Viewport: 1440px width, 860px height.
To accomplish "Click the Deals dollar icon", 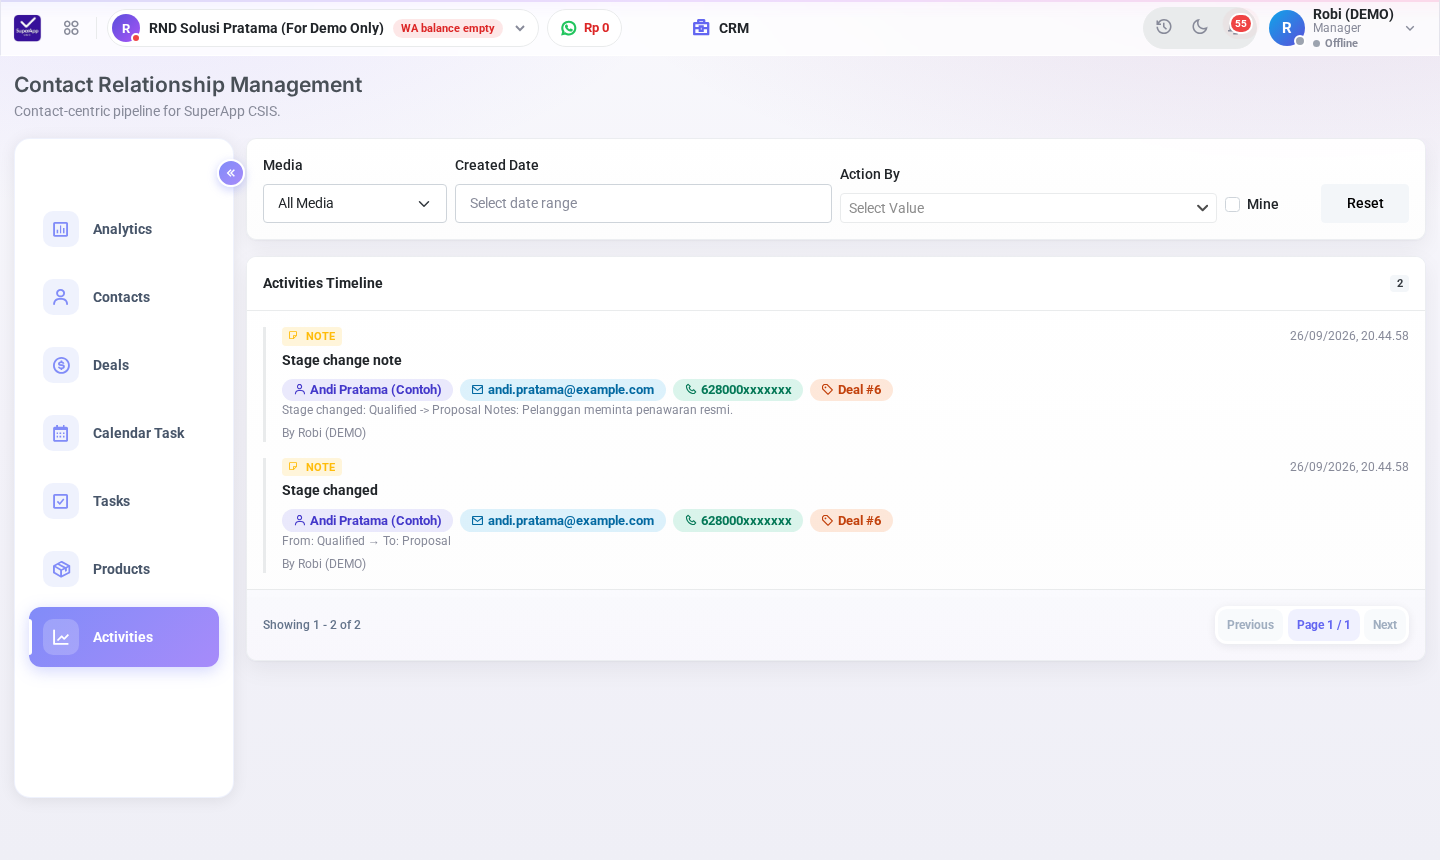I will point(61,365).
